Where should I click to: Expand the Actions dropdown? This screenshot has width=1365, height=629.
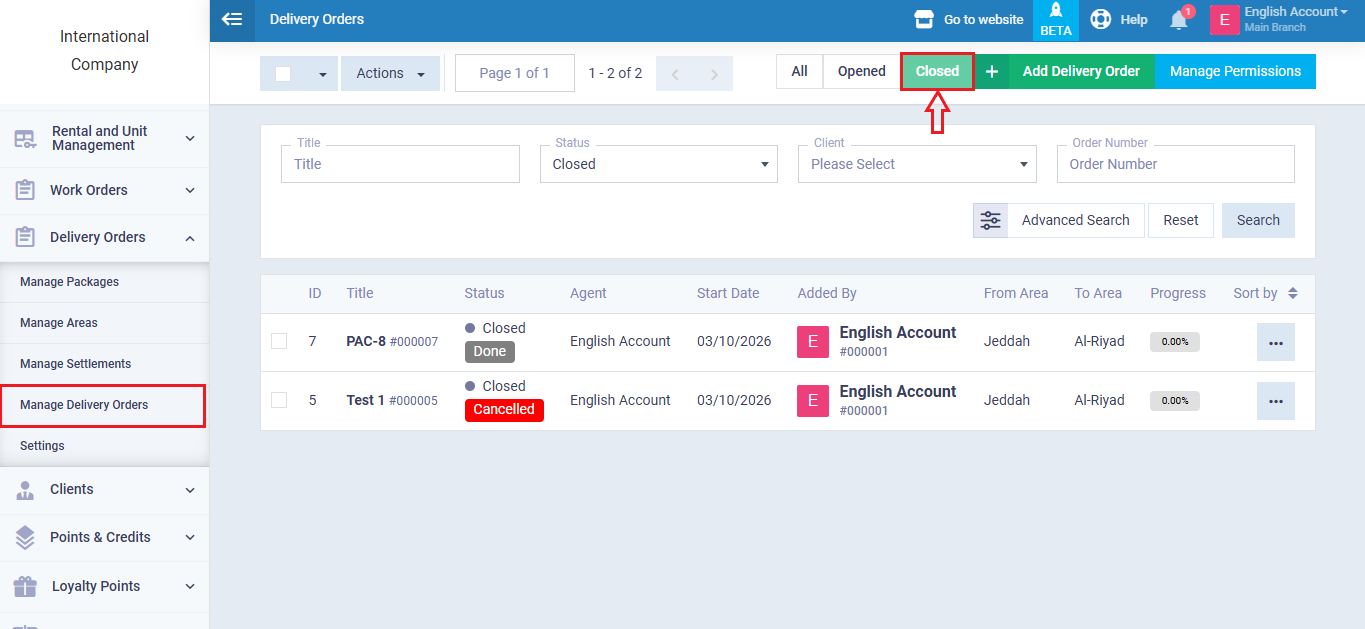coord(390,74)
